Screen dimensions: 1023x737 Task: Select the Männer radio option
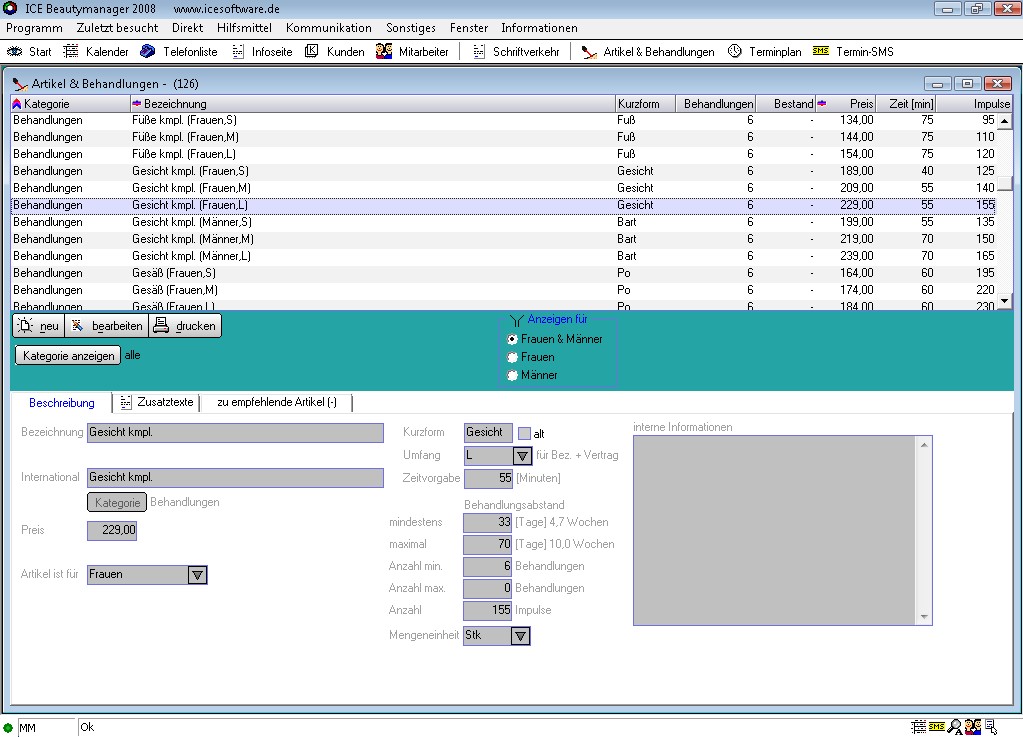pos(513,375)
